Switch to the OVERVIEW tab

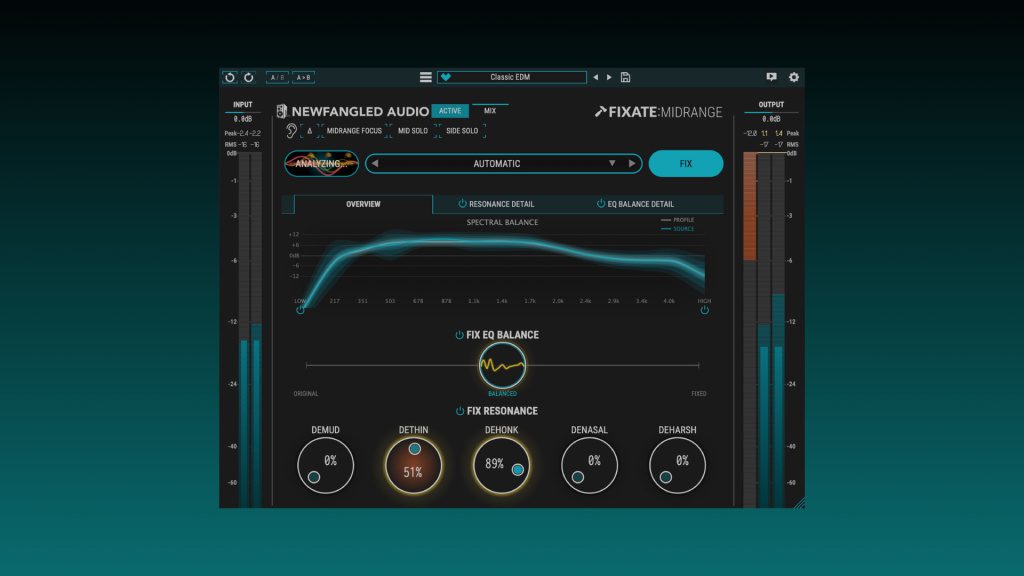363,204
